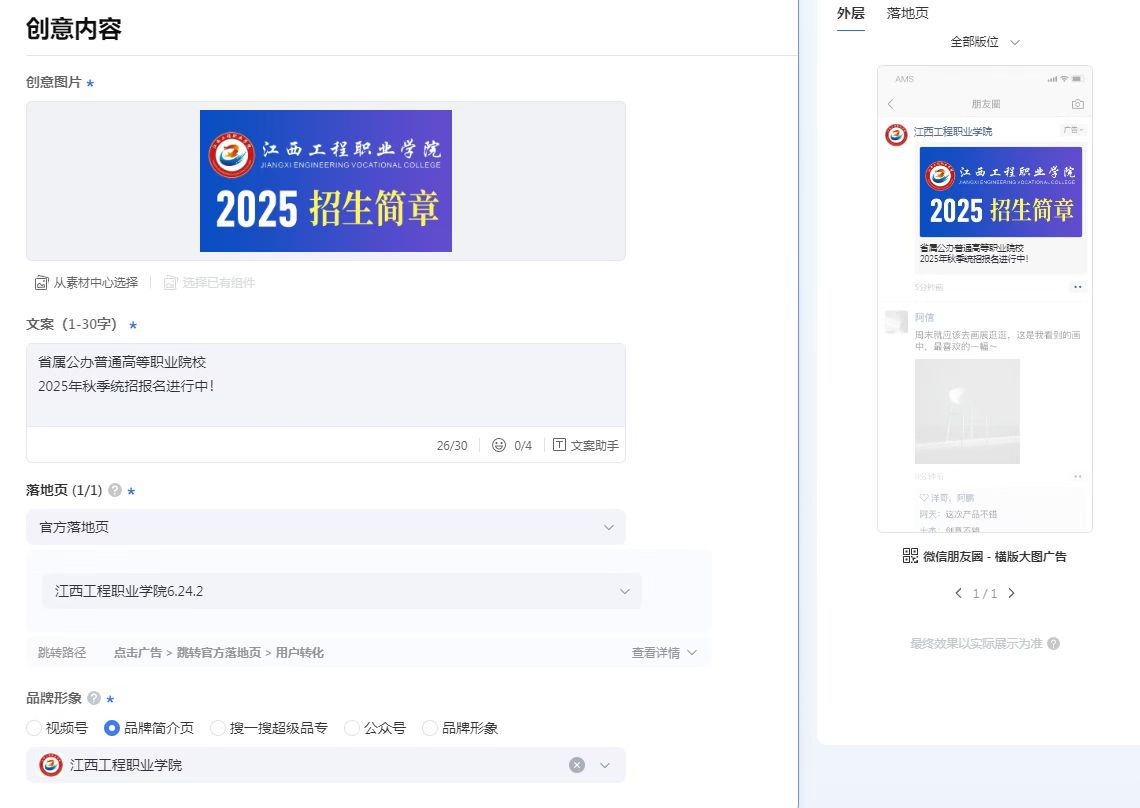Click the help icon next to 落地页 (1/1)

click(115, 490)
